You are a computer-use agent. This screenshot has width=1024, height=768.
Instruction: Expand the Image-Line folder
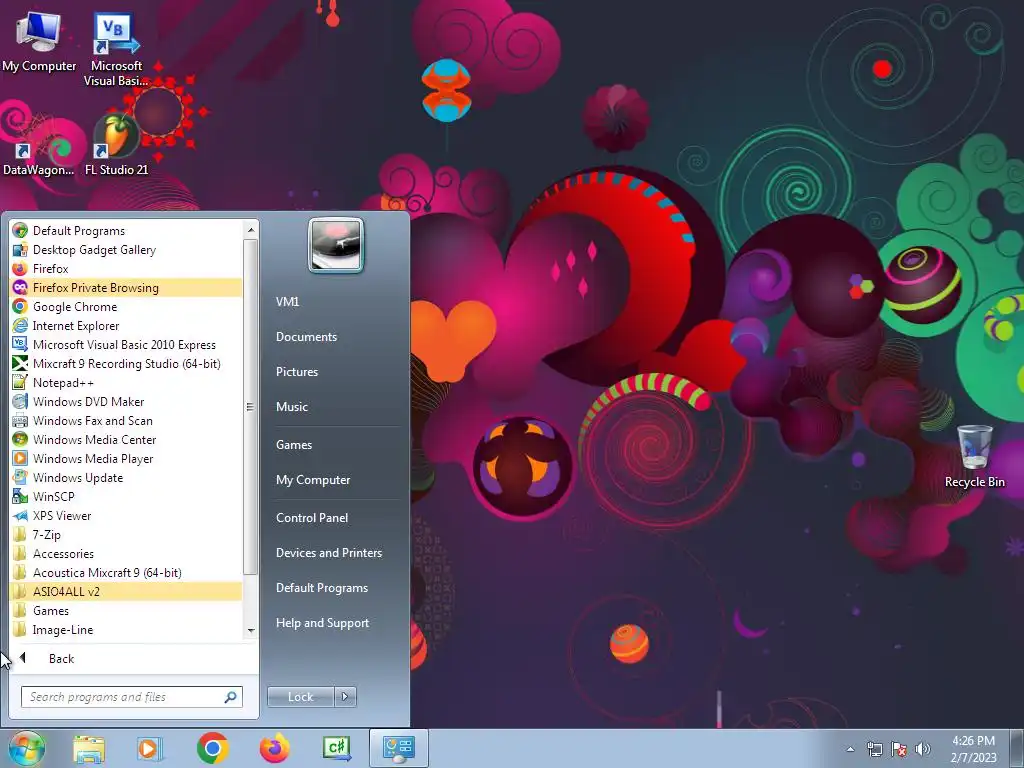127,629
